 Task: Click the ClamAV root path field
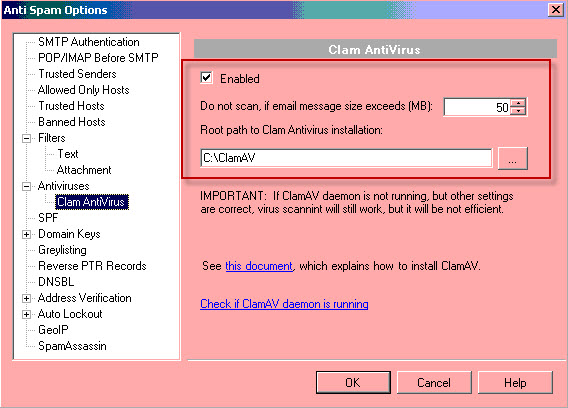[346, 158]
